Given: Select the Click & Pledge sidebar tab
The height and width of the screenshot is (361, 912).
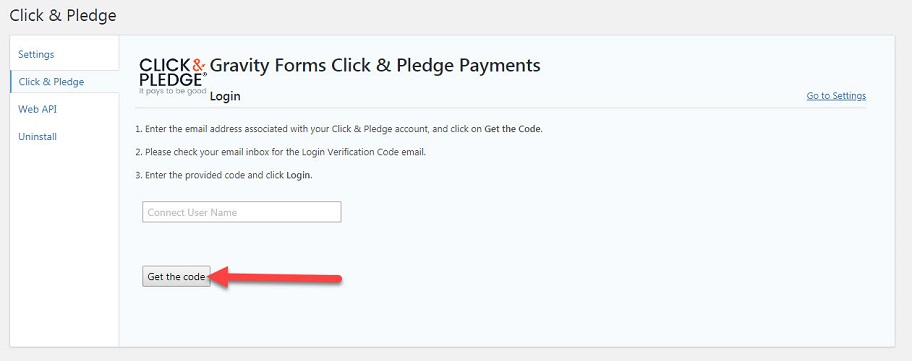Looking at the screenshot, I should coord(51,81).
